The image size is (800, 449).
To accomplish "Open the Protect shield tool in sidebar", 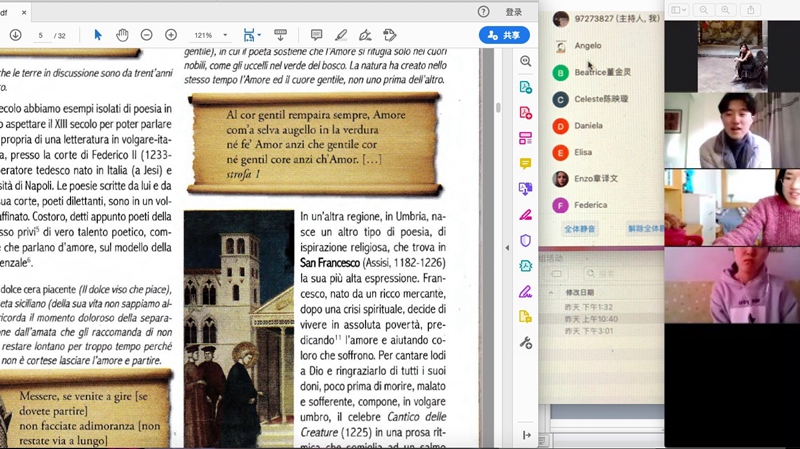I will coord(525,240).
